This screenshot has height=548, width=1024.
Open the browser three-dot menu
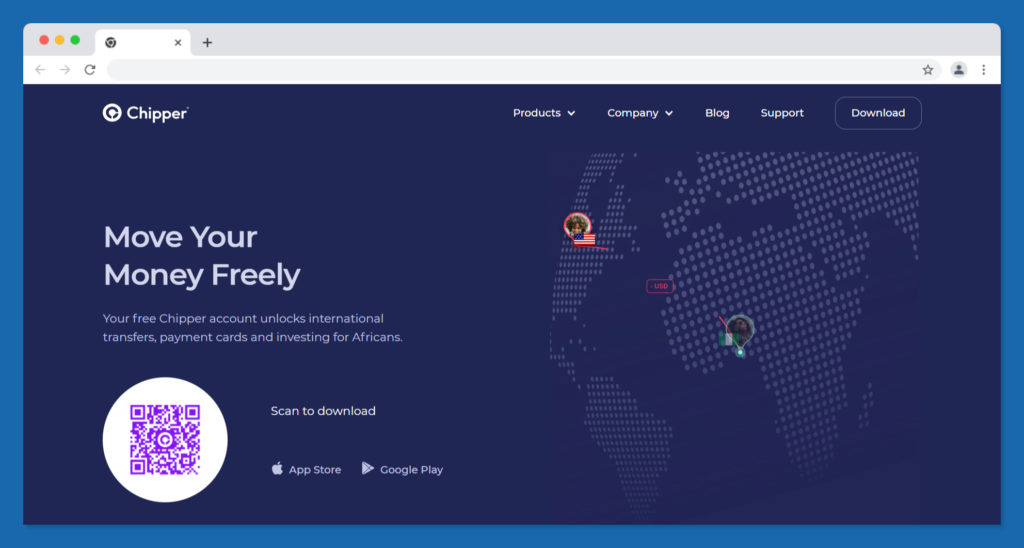click(x=984, y=70)
